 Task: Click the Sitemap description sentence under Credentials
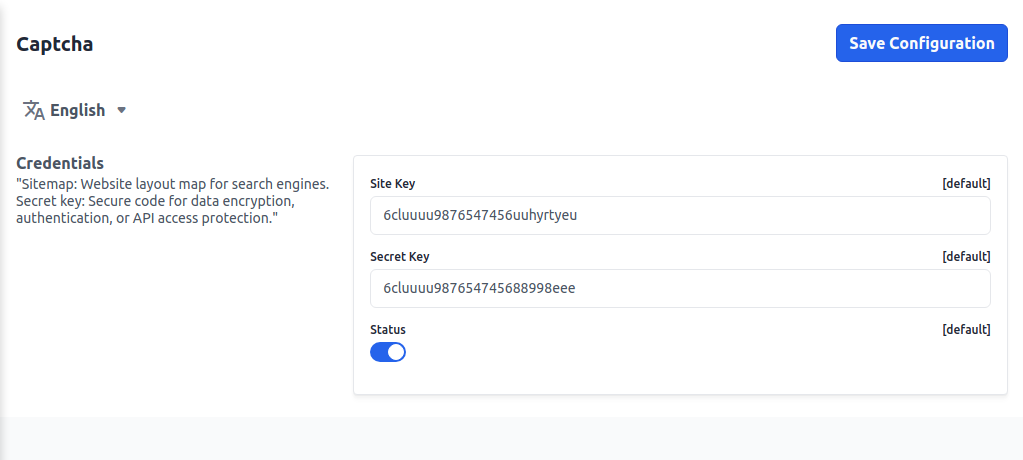coord(172,185)
